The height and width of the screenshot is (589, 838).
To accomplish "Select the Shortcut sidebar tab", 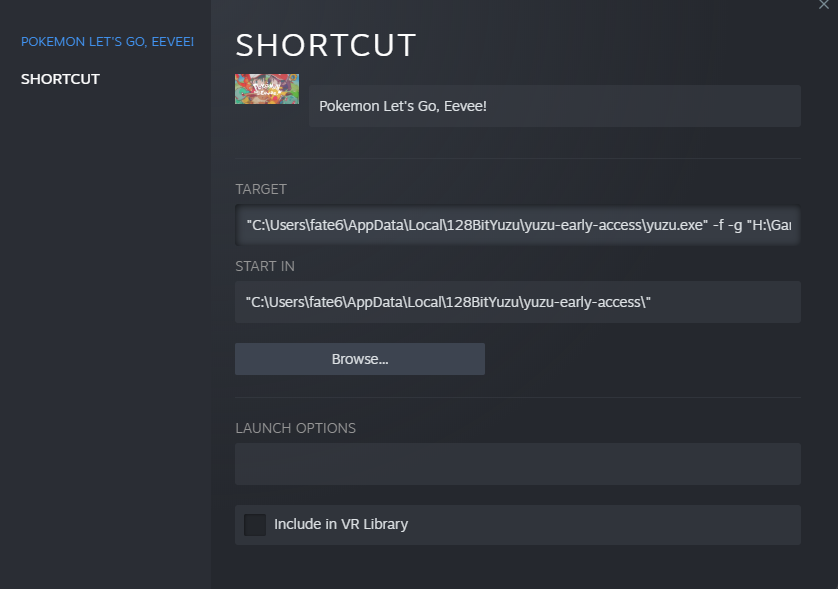I will (x=60, y=79).
